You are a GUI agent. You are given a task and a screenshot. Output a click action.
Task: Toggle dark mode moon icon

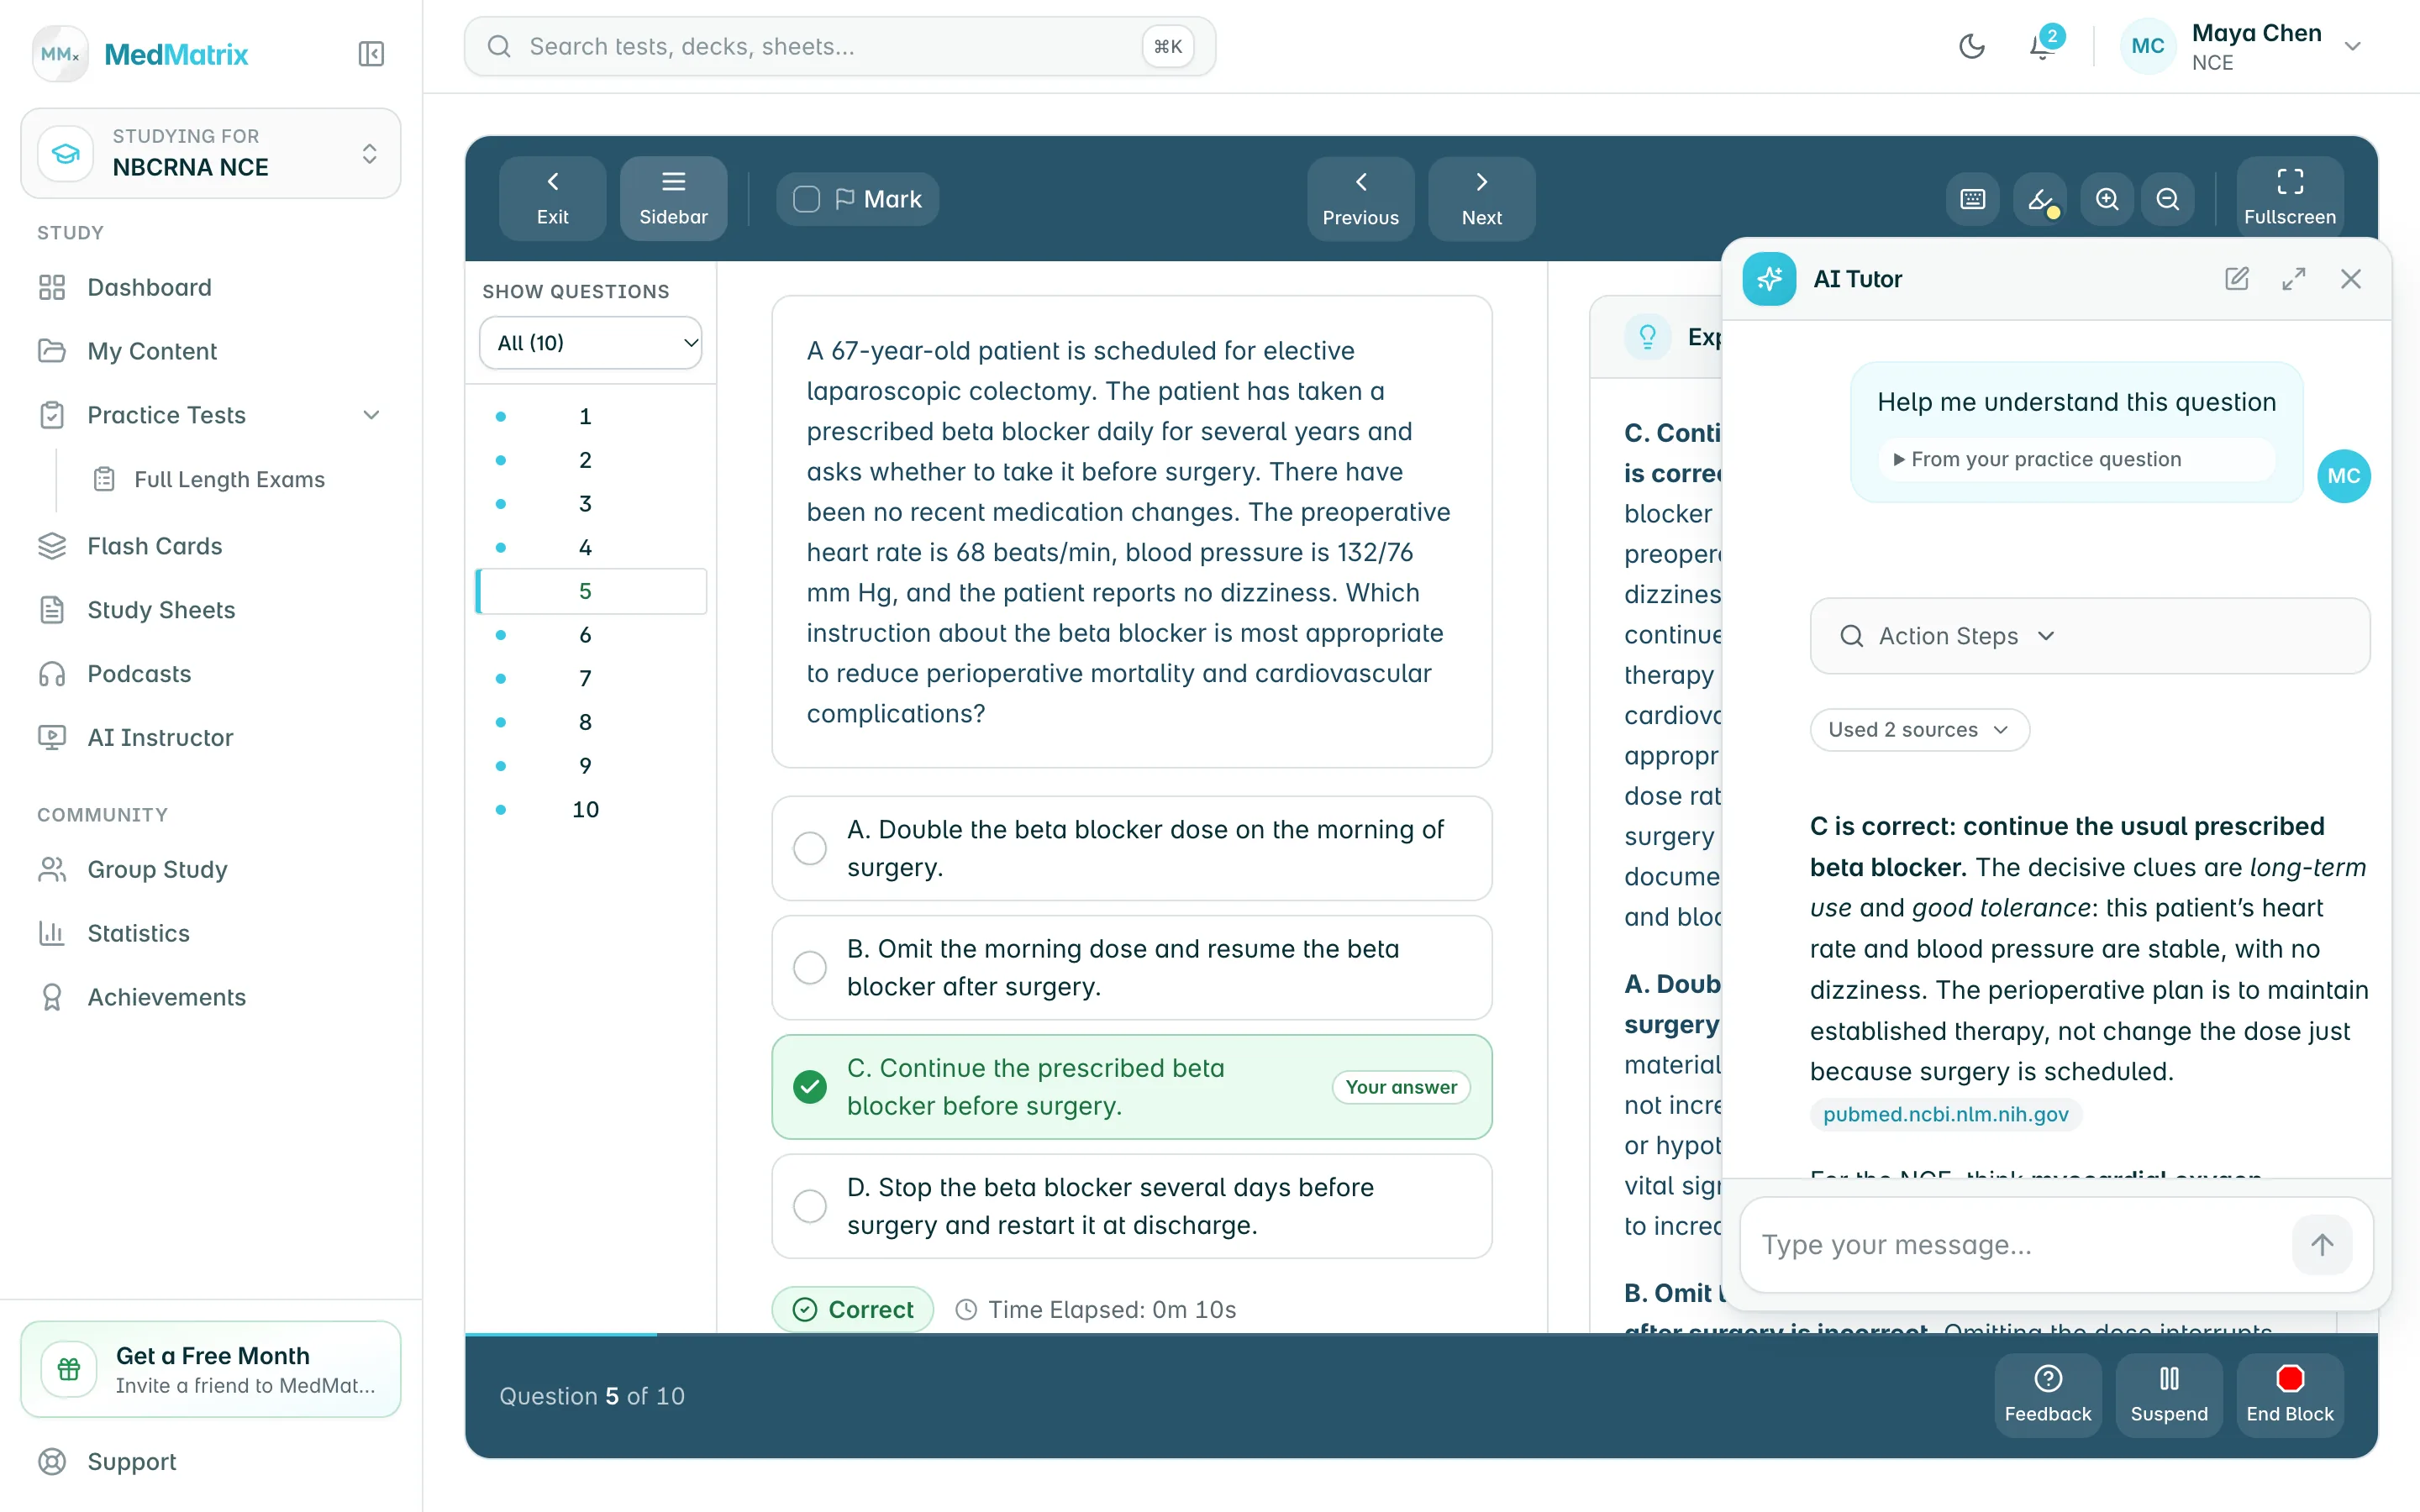1971,47
